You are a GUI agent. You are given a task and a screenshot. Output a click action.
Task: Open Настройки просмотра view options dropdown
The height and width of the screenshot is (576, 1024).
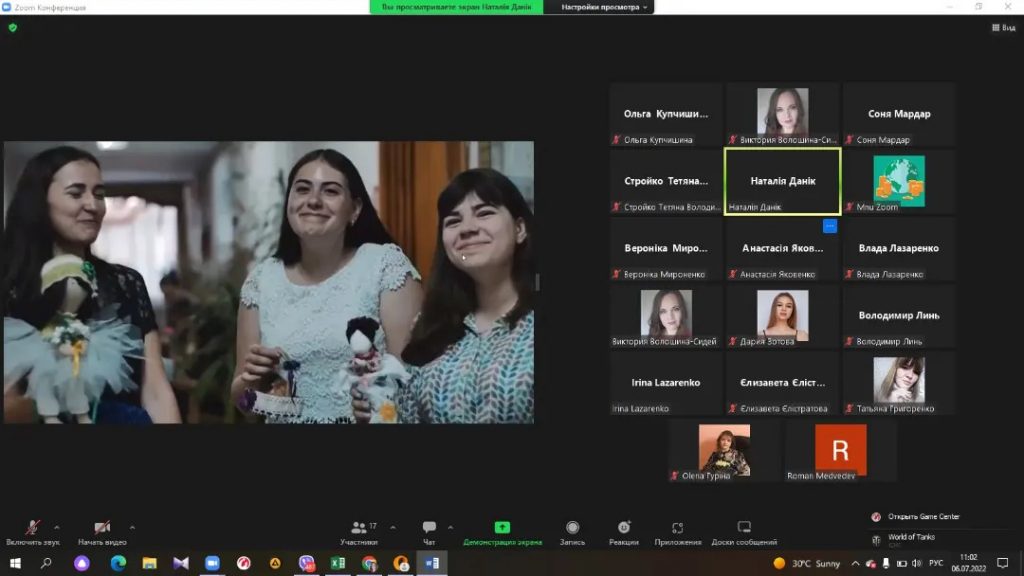pos(604,7)
